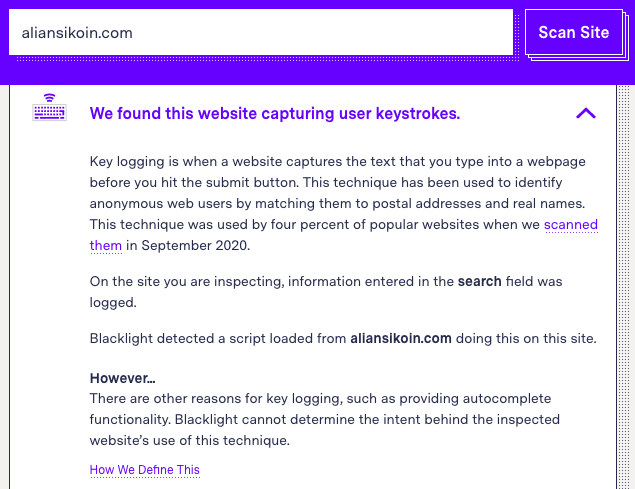
Task: Follow the "them" link before September 2020
Action: coord(106,246)
